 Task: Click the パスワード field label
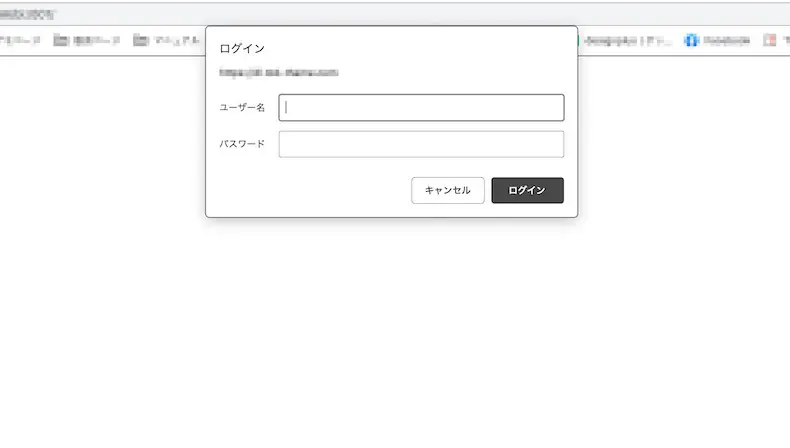pyautogui.click(x=242, y=144)
